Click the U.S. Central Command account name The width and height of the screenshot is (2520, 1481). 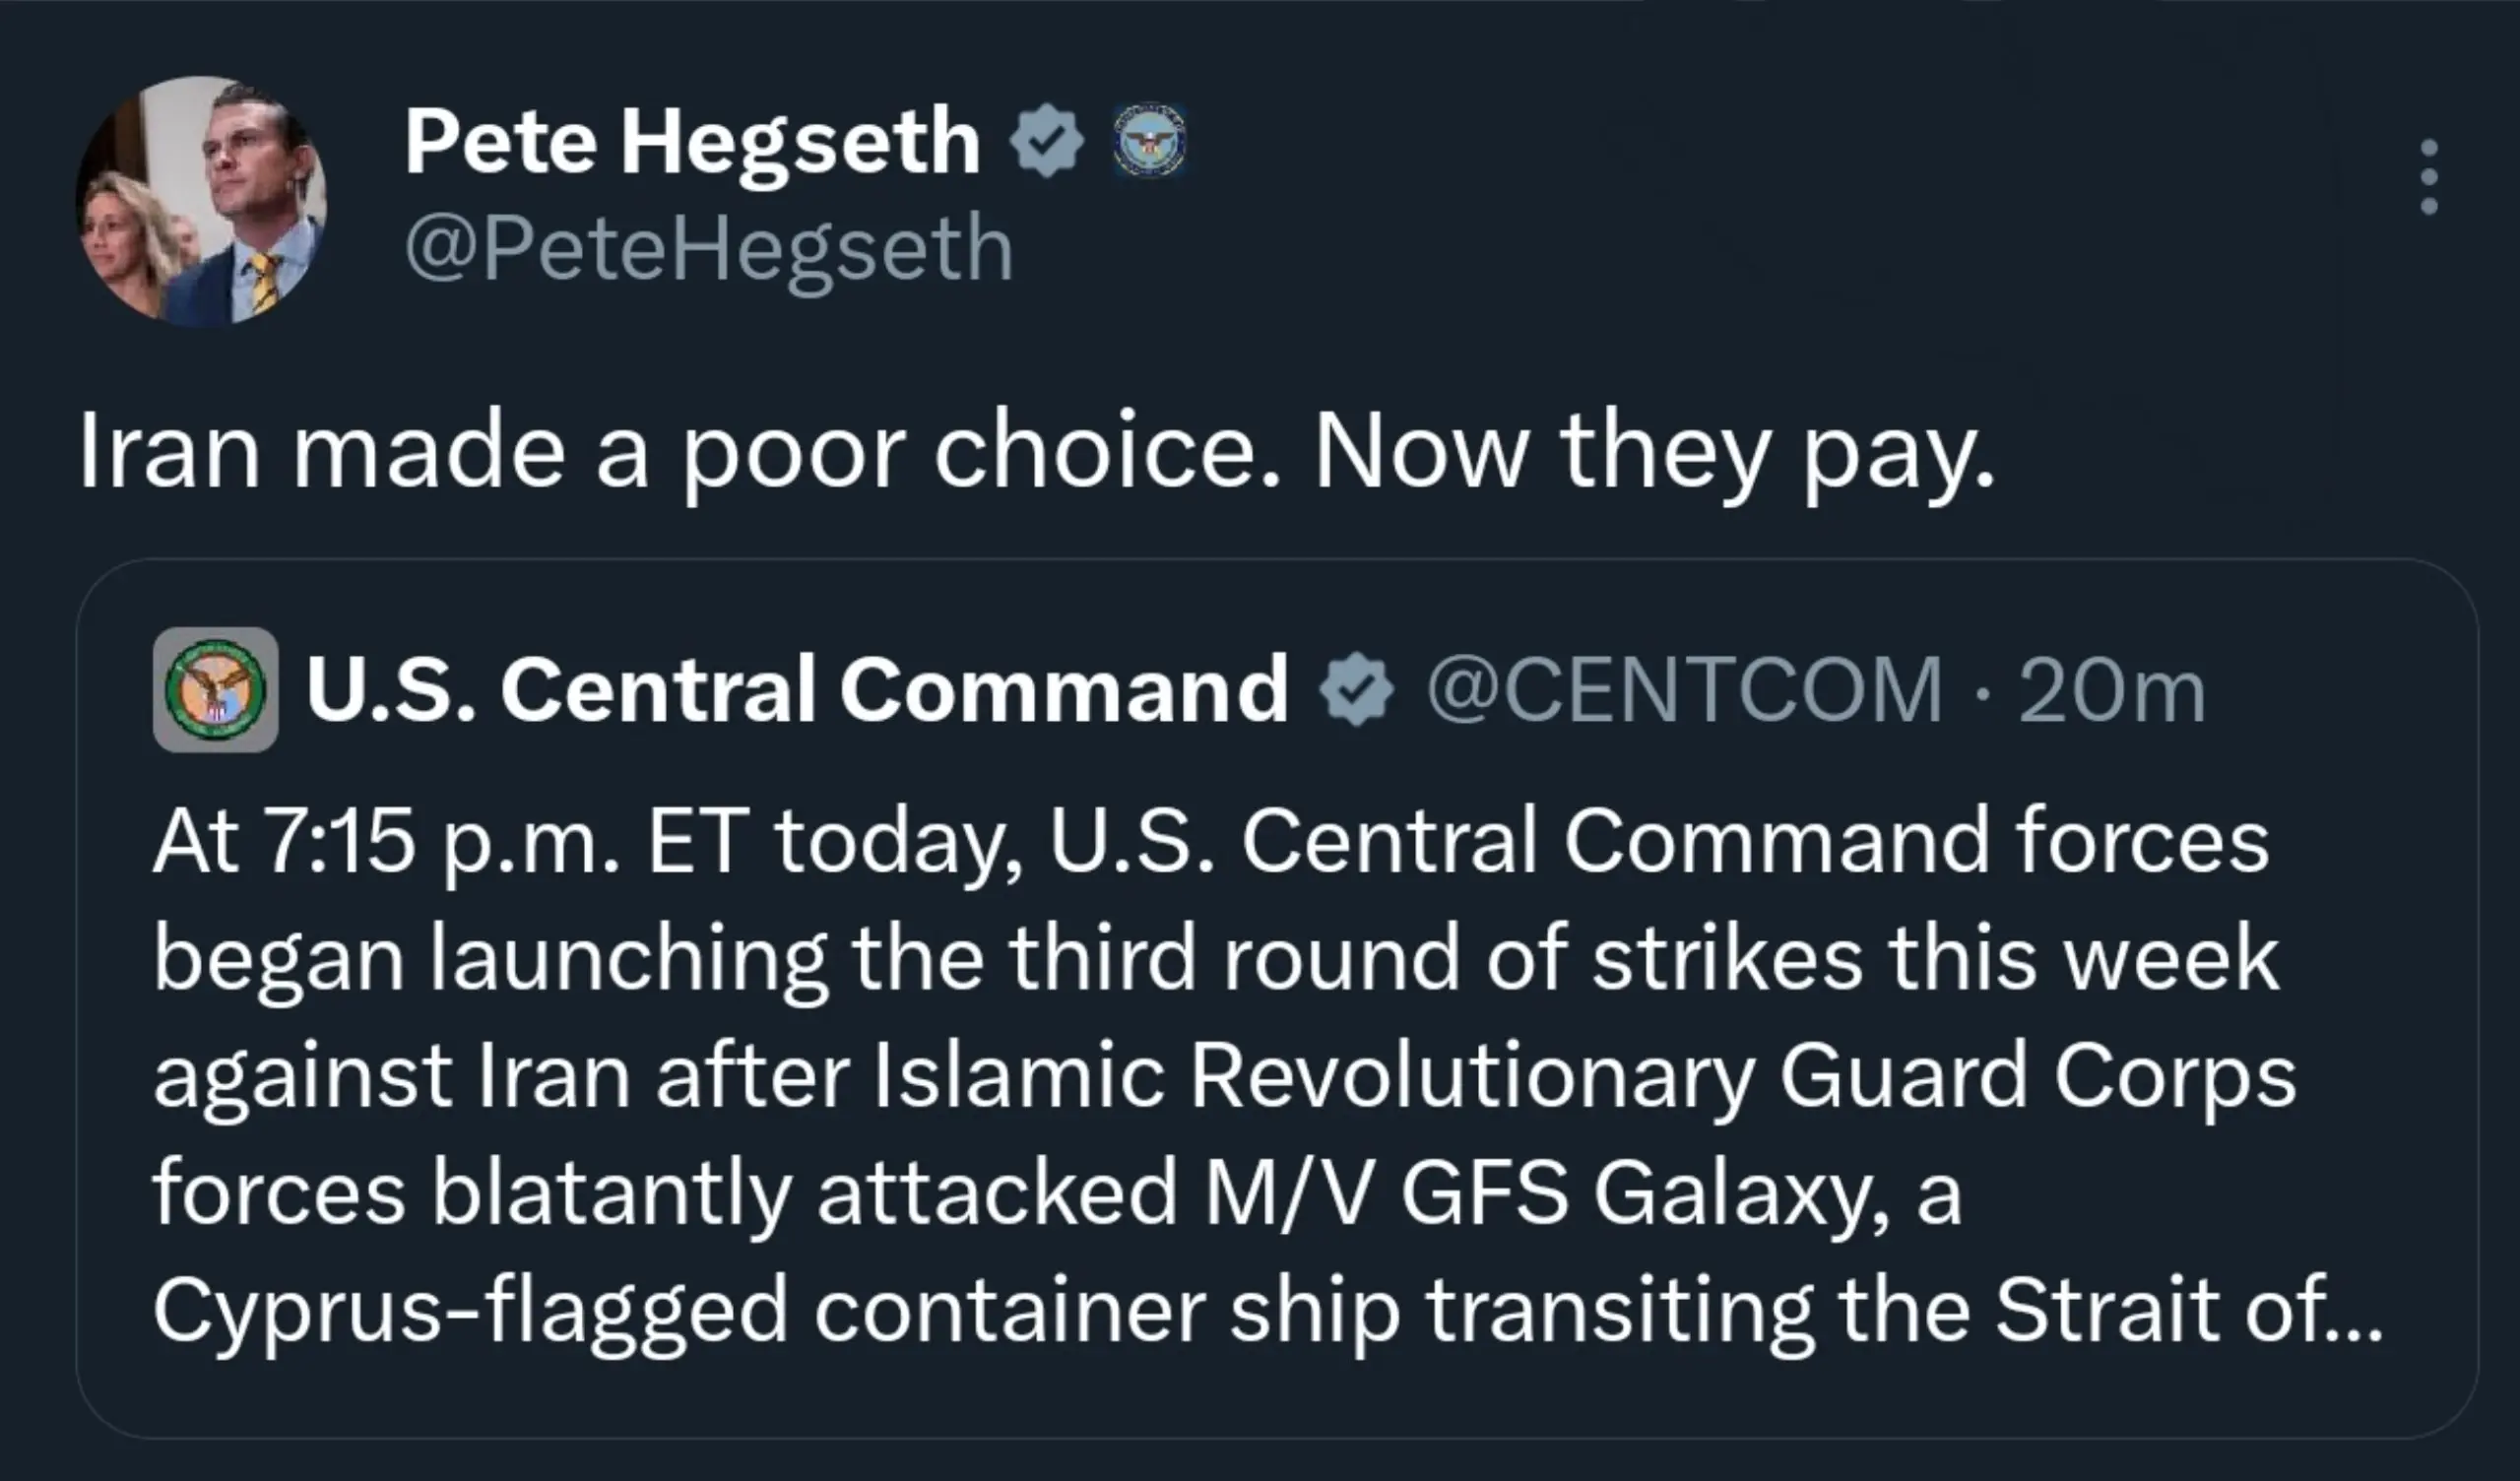click(x=797, y=689)
